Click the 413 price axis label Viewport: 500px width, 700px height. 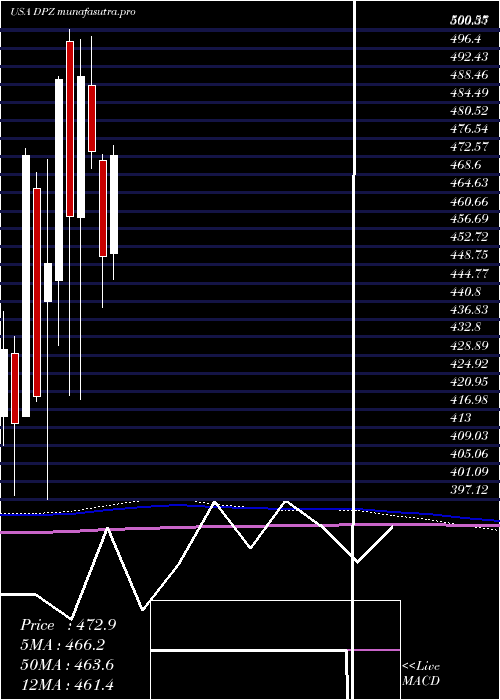461,418
